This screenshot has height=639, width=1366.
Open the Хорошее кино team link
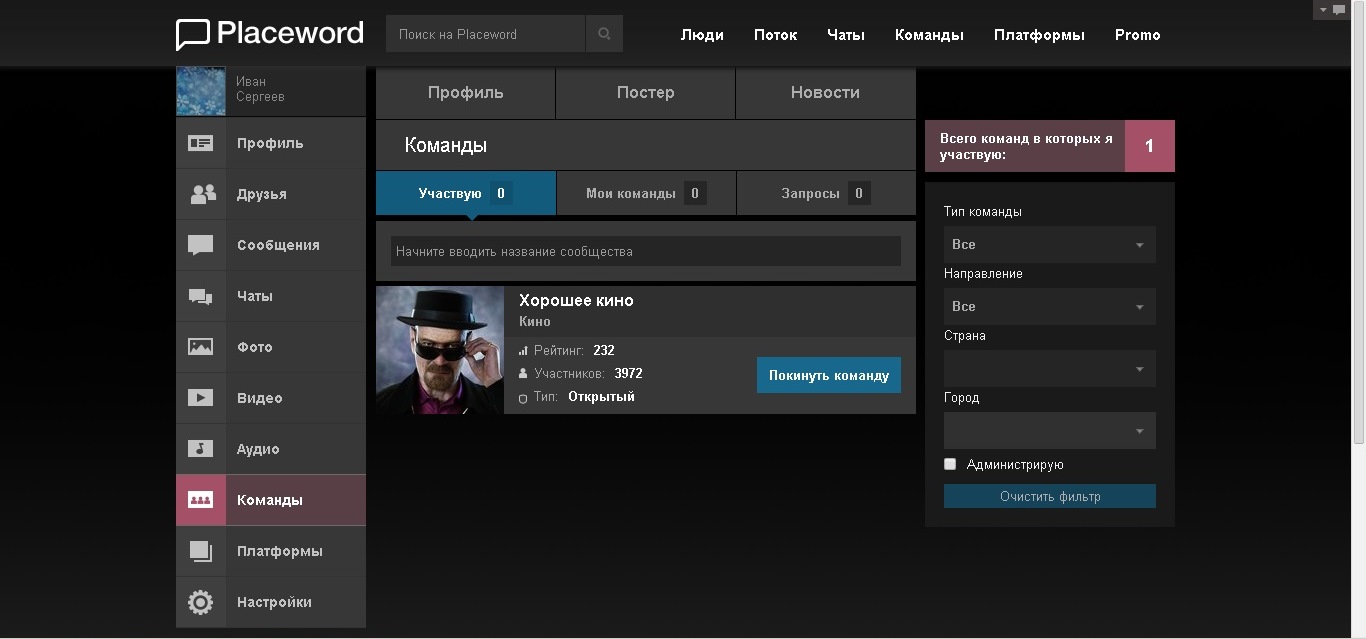point(576,300)
